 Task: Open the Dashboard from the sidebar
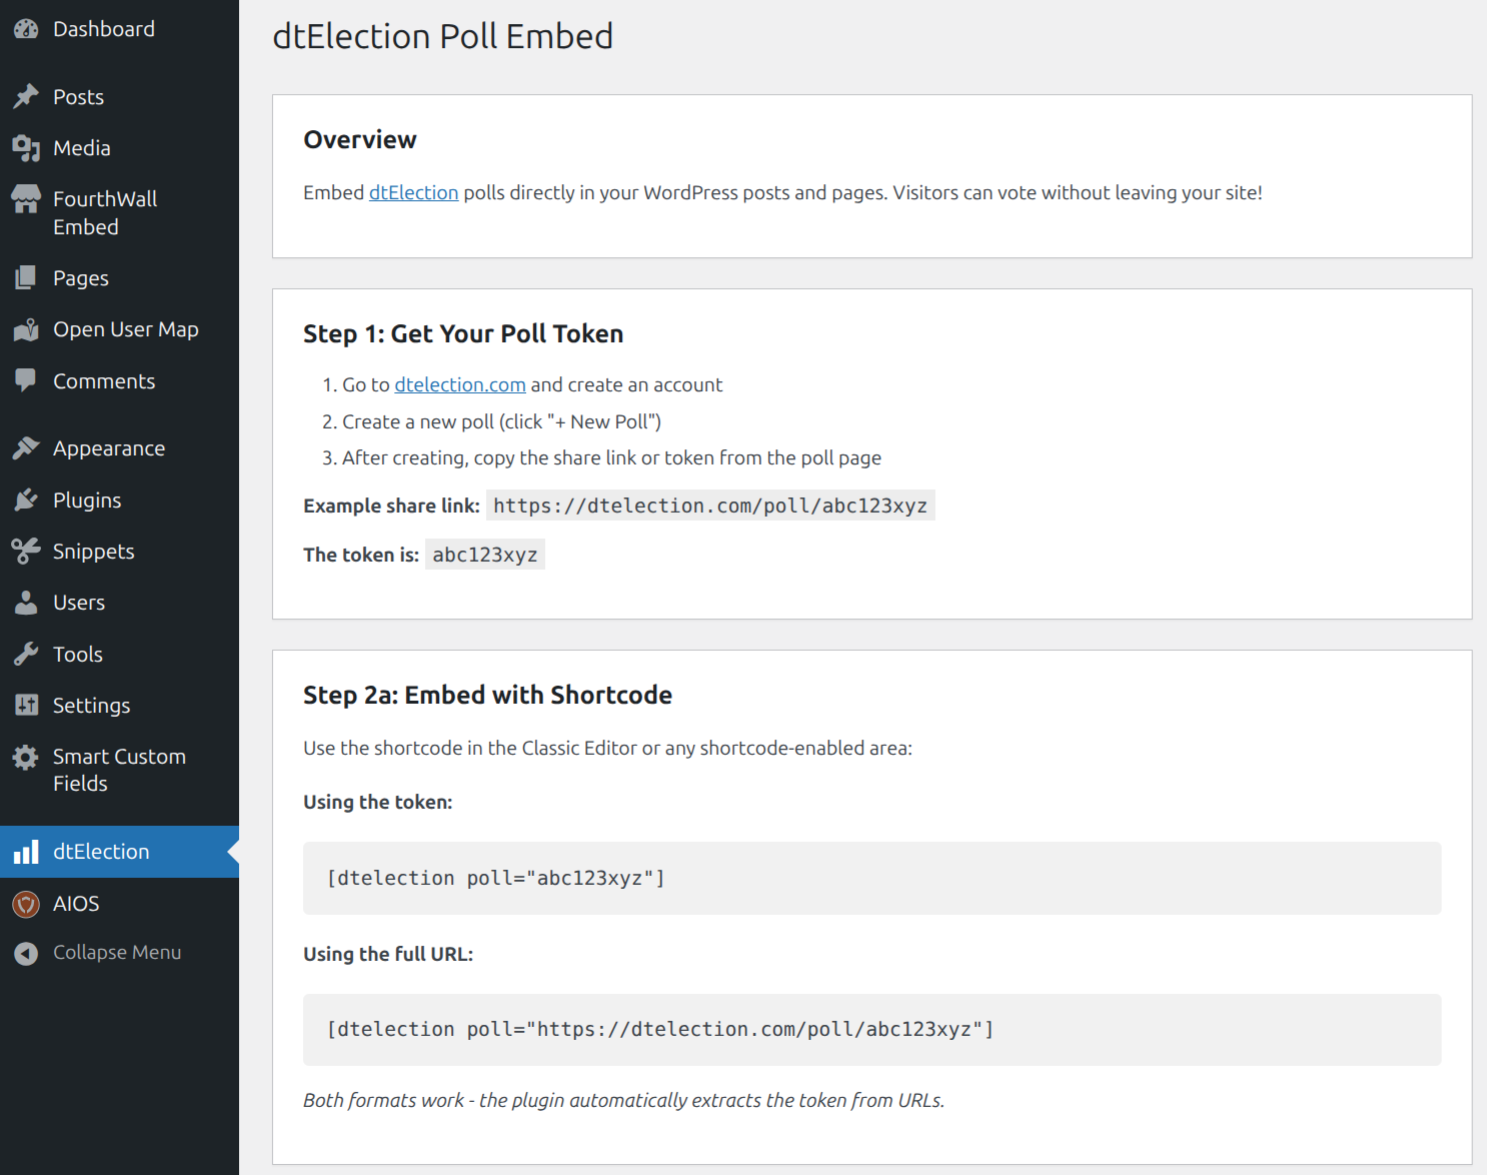pyautogui.click(x=26, y=28)
